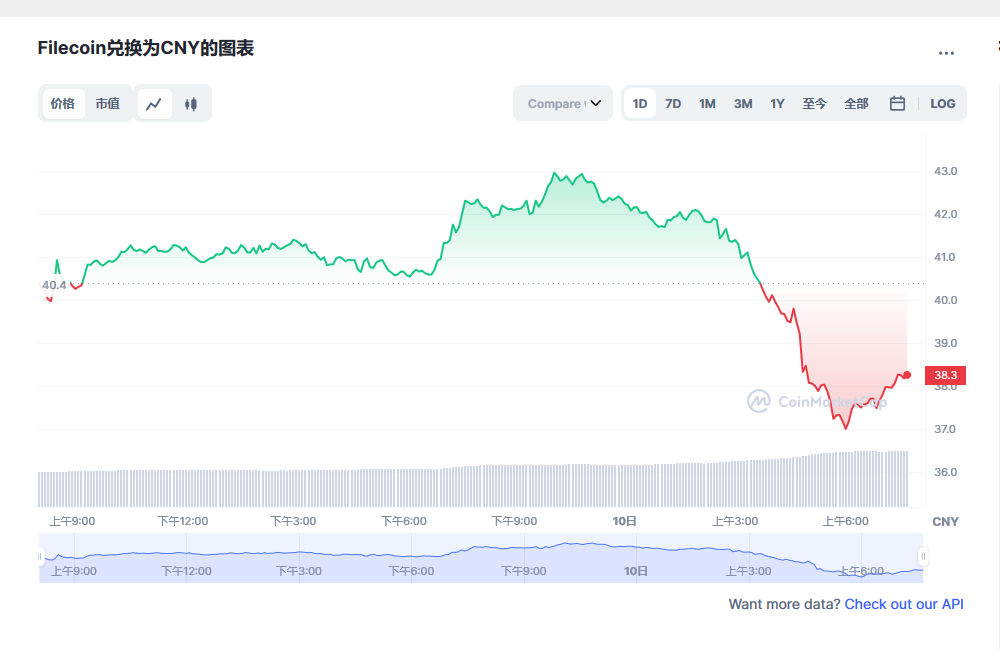Click the 全部 range option
The width and height of the screenshot is (1000, 650).
[856, 103]
